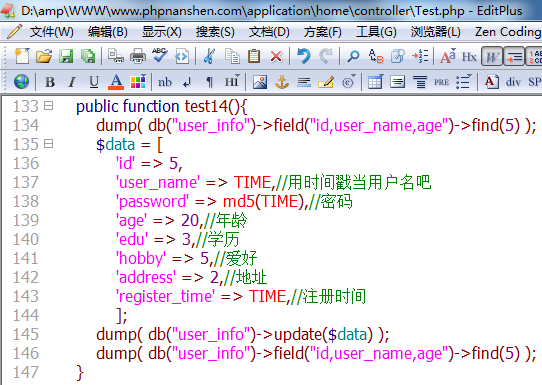The height and width of the screenshot is (385, 542).
Task: Open the 显示(X) menu
Action: (x=162, y=32)
